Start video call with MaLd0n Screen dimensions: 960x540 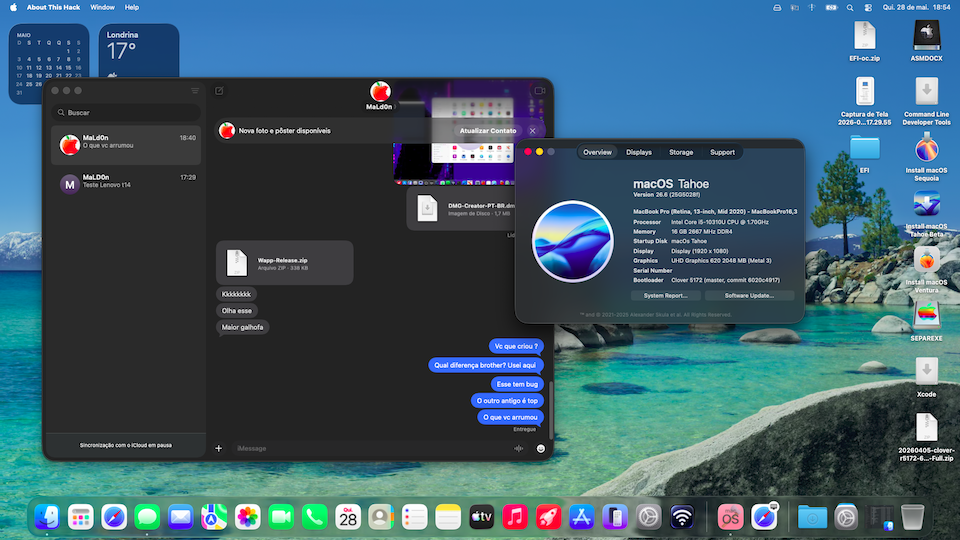pyautogui.click(x=539, y=91)
